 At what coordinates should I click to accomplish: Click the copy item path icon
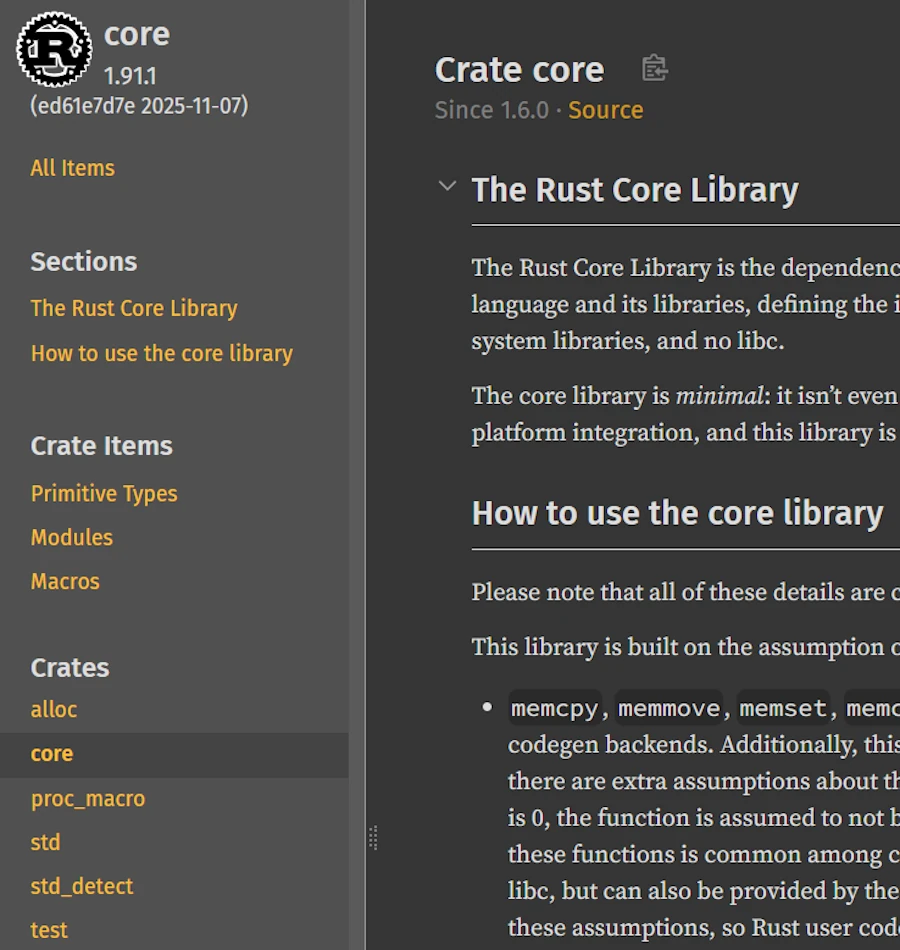654,68
